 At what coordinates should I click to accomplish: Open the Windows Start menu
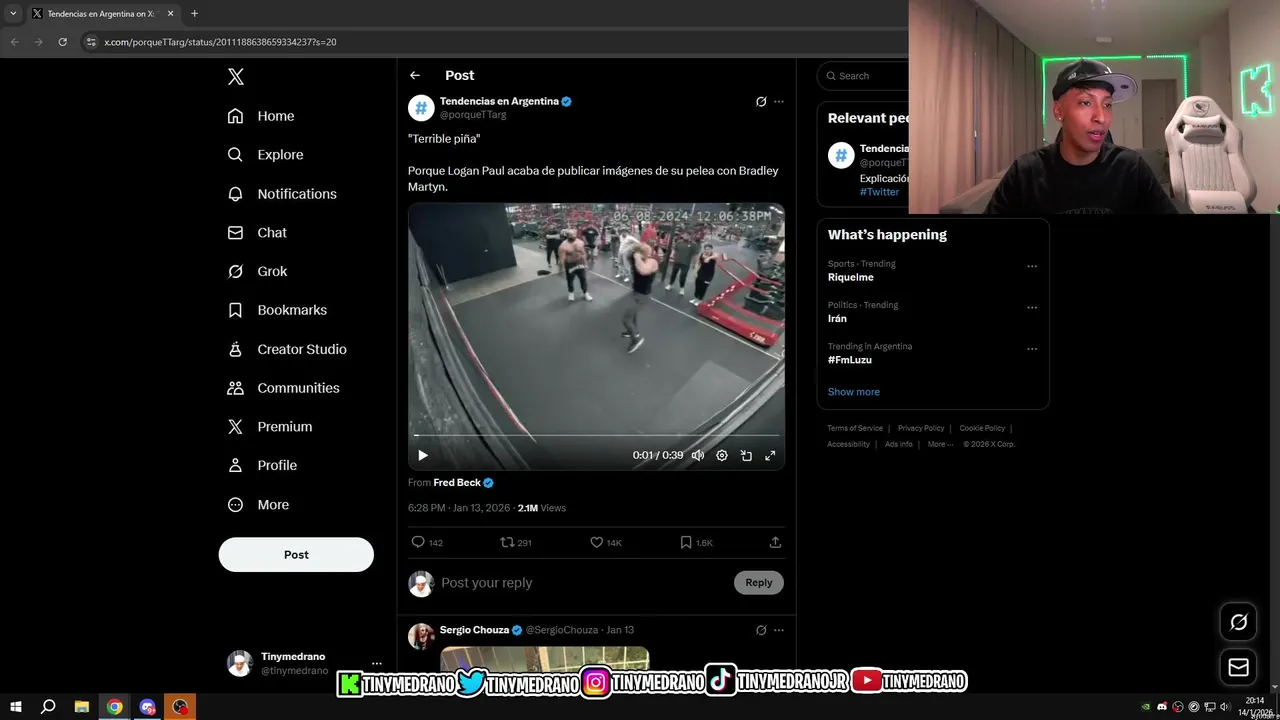coord(16,707)
